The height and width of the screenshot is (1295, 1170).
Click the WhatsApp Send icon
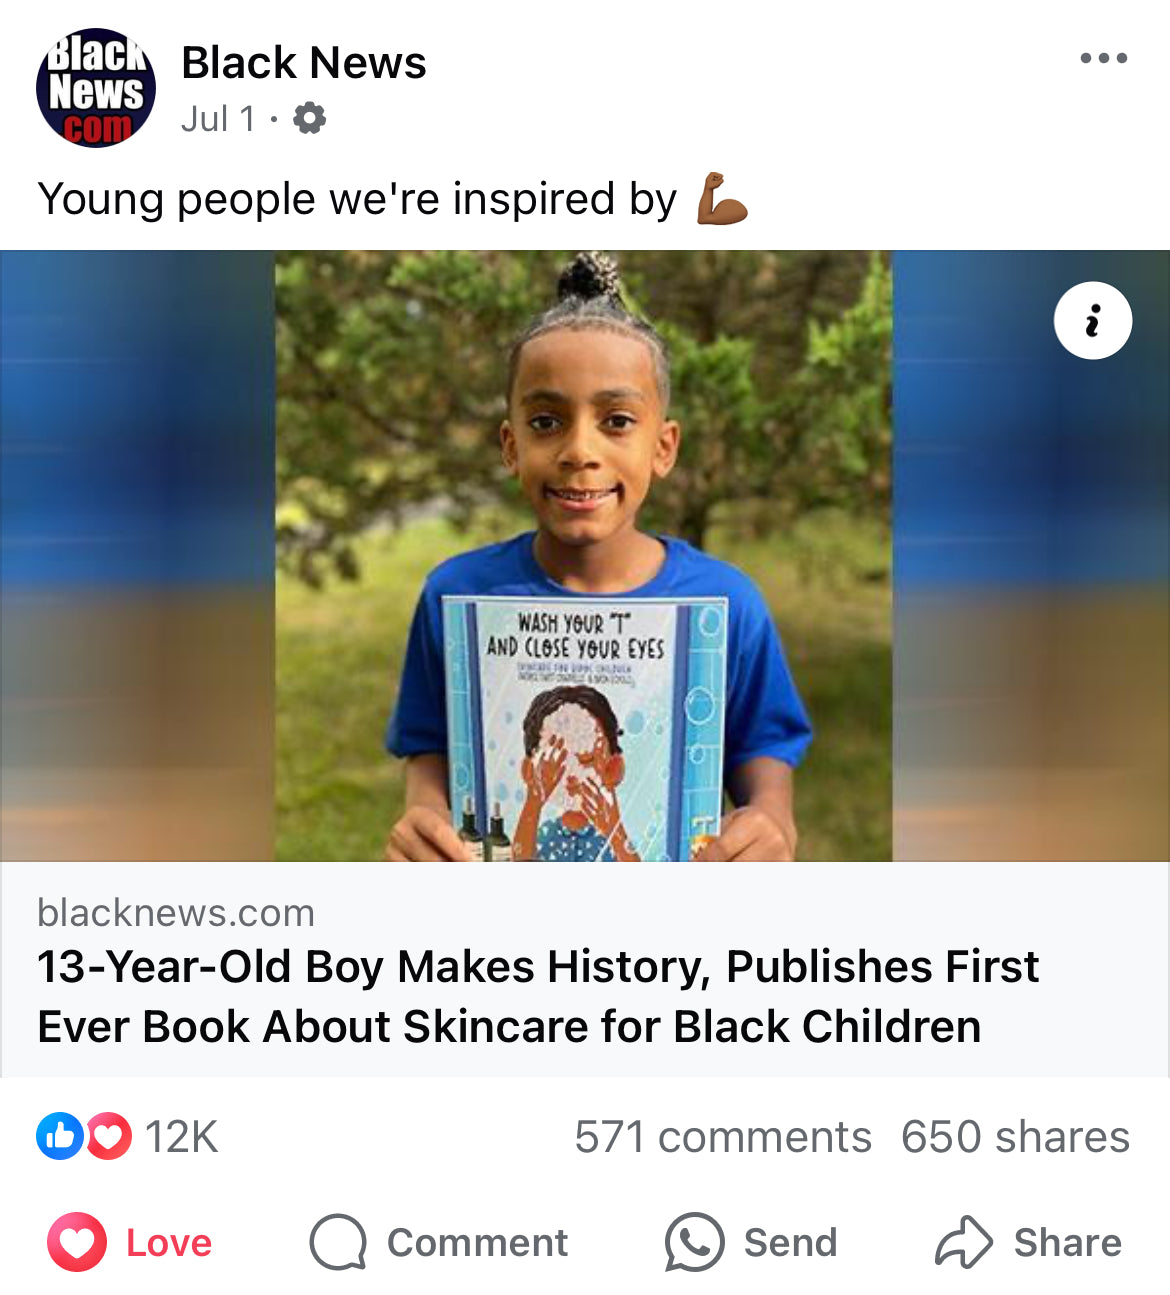694,1242
